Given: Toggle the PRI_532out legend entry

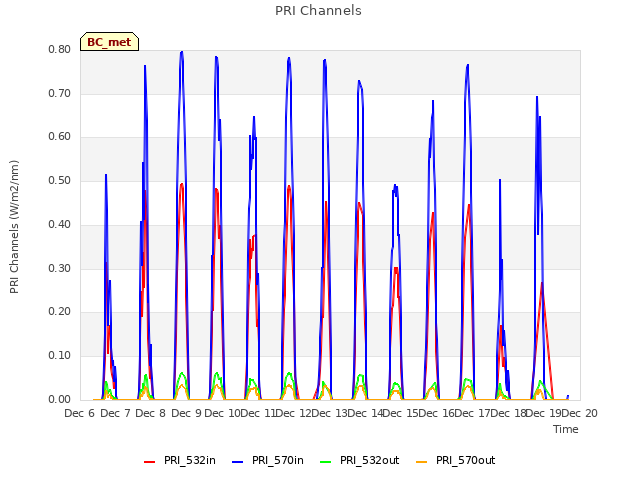Looking at the screenshot, I should coord(360,460).
